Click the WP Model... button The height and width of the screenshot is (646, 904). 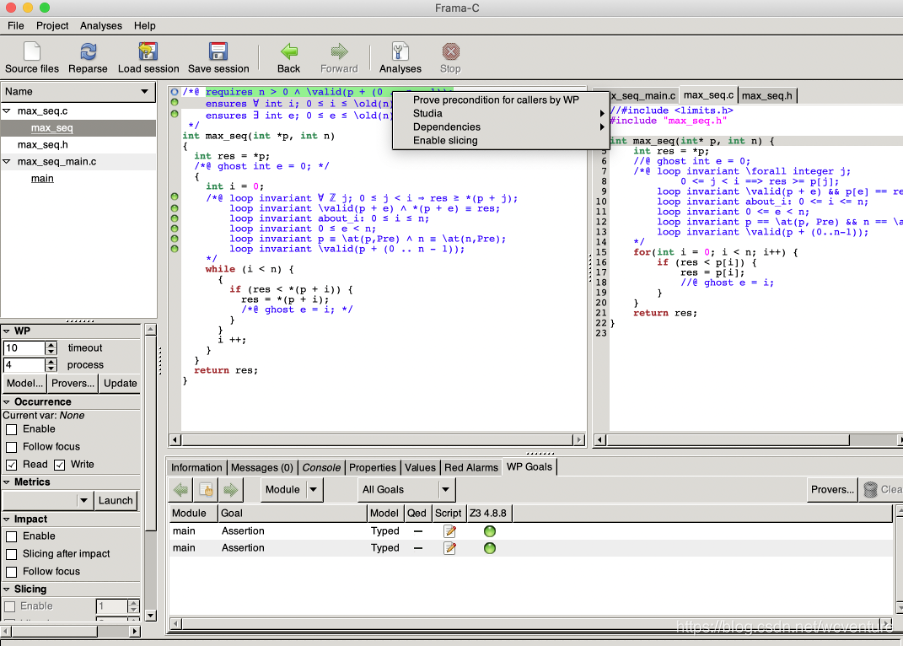coord(24,383)
